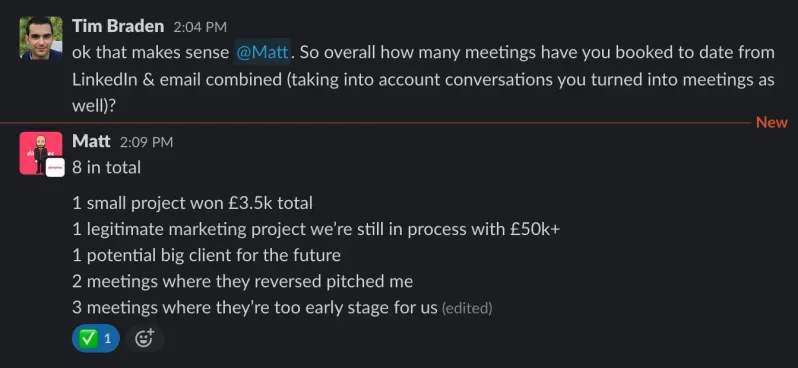Click the "2 meetings where they reversed pitched me" line
Screen dimensions: 798x368
click(242, 281)
